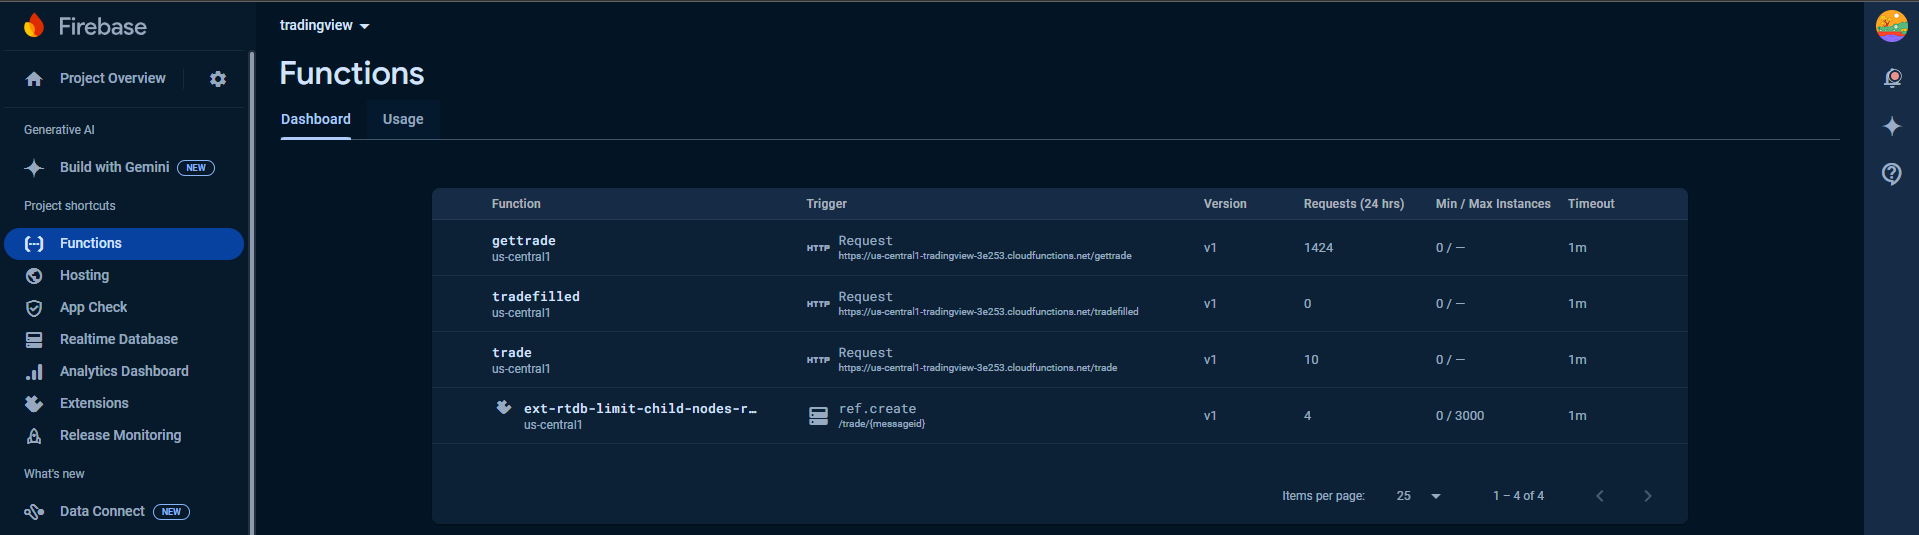Go to next page of functions
Viewport: 1919px width, 535px height.
pos(1648,496)
